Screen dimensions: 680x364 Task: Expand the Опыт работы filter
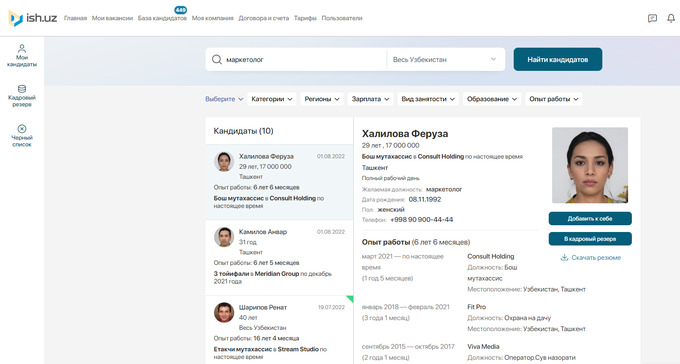click(x=554, y=99)
